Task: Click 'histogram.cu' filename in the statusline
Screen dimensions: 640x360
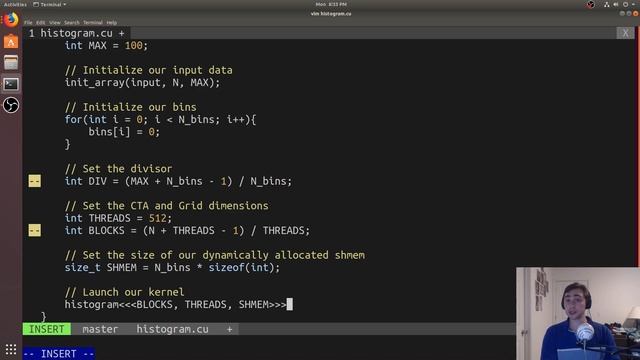Action: click(172, 329)
